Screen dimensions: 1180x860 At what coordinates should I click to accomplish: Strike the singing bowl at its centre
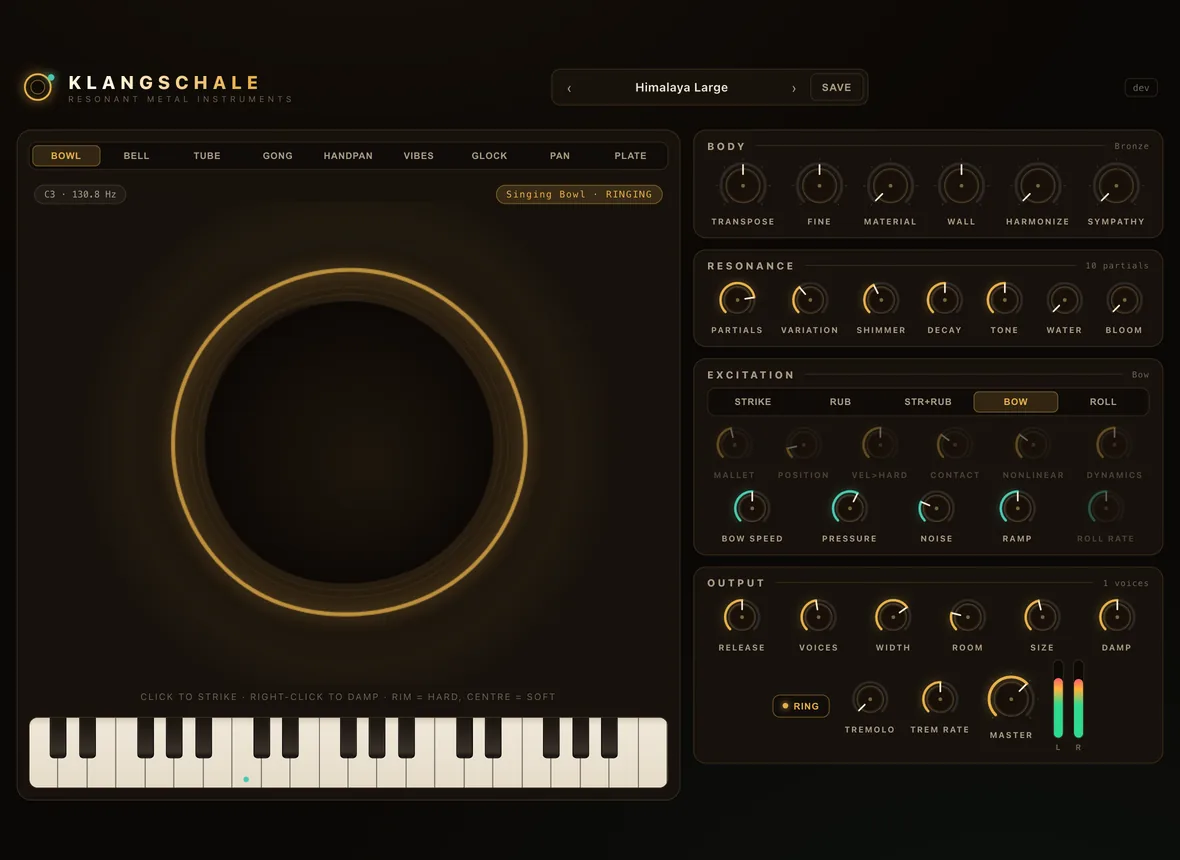(349, 442)
